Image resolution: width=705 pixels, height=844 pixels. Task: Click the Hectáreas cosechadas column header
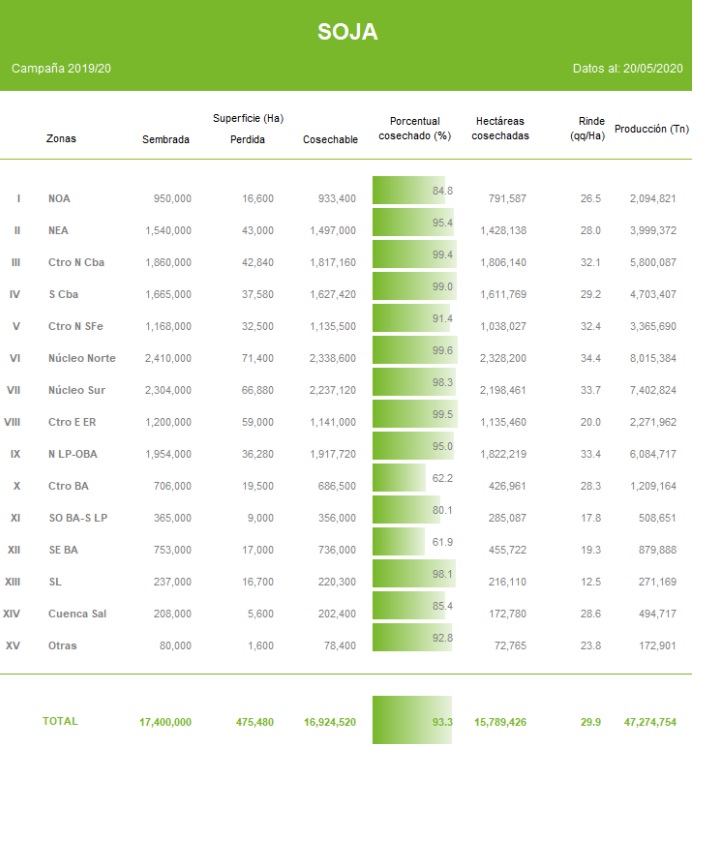tap(501, 128)
